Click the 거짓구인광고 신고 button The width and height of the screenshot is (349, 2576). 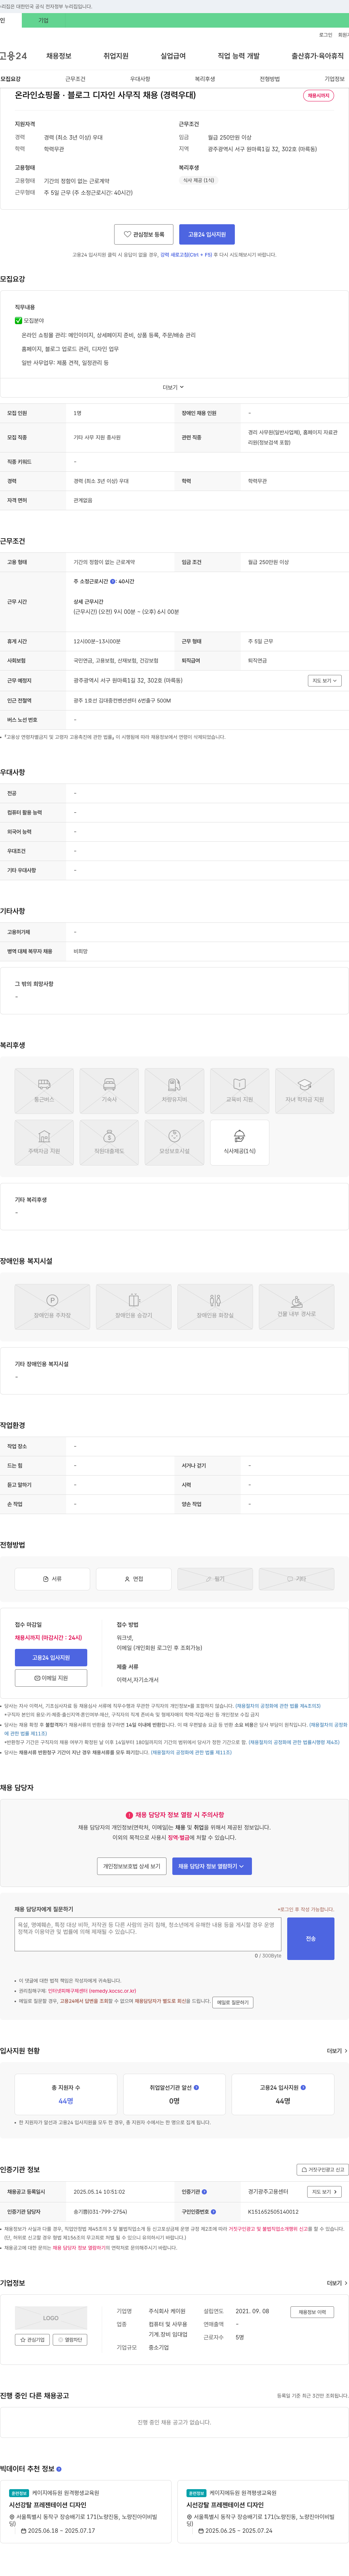[x=322, y=2170]
